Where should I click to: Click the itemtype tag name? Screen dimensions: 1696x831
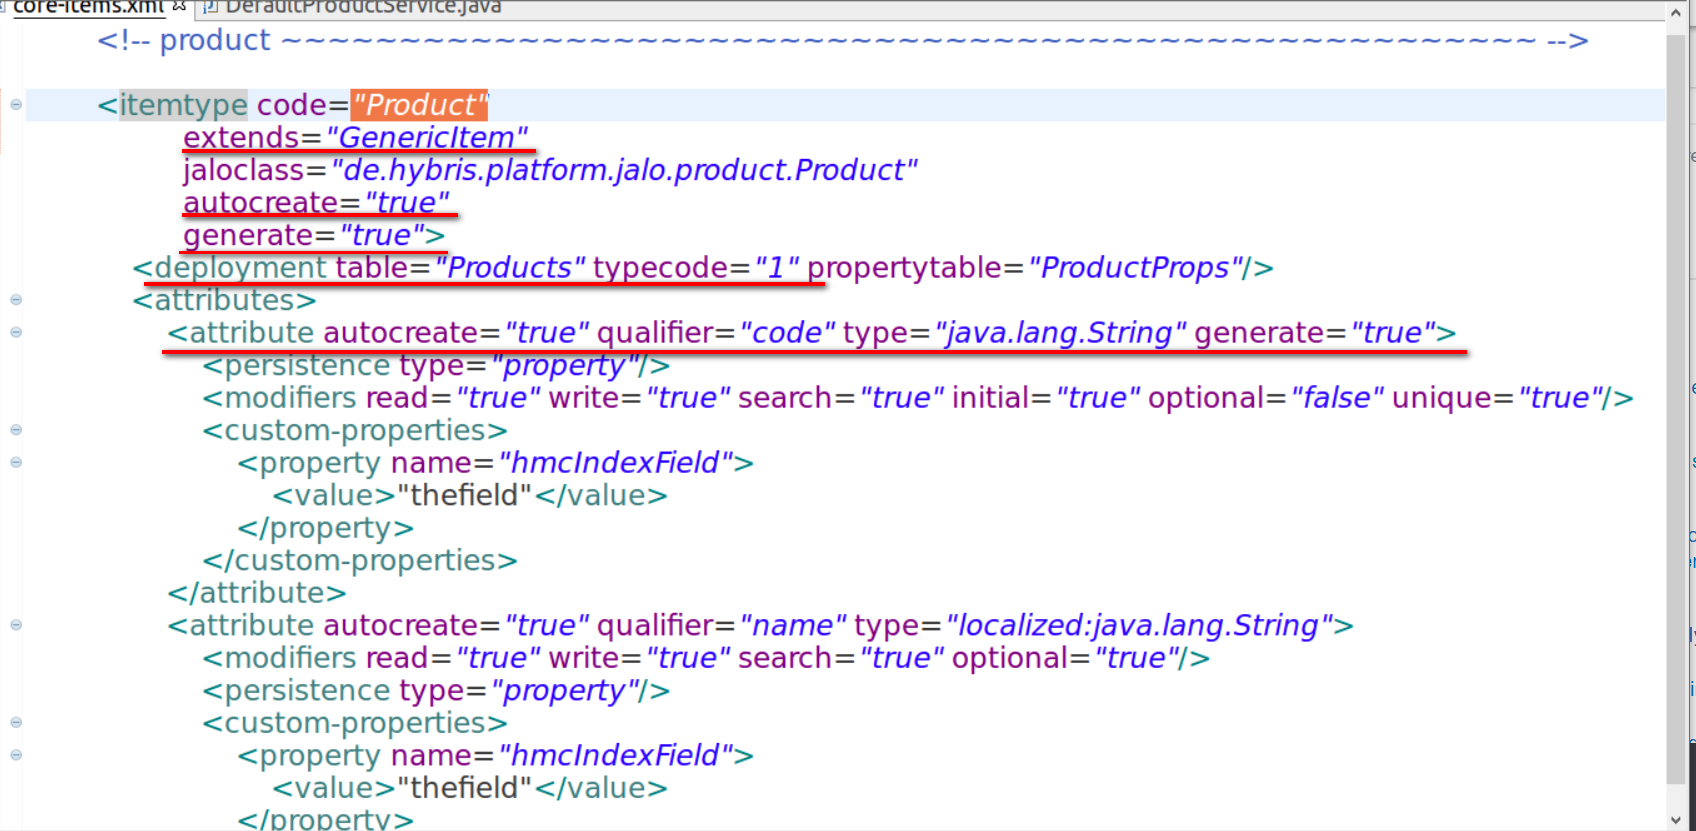pyautogui.click(x=183, y=105)
